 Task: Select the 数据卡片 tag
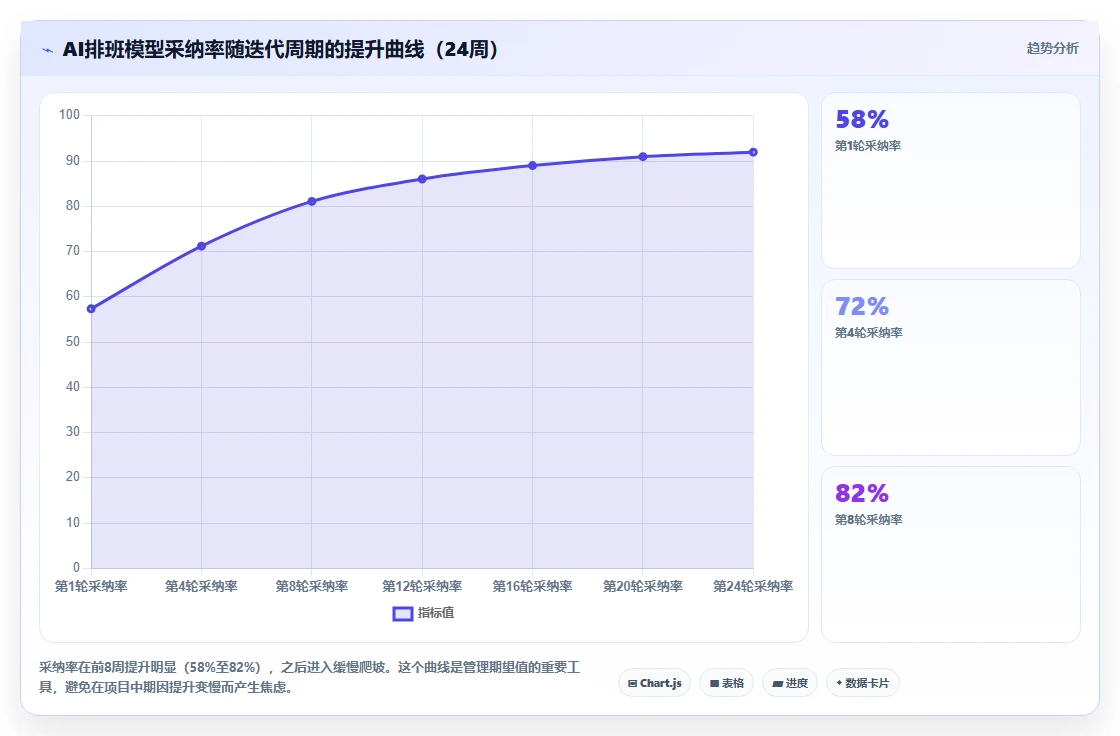pyautogui.click(x=863, y=683)
